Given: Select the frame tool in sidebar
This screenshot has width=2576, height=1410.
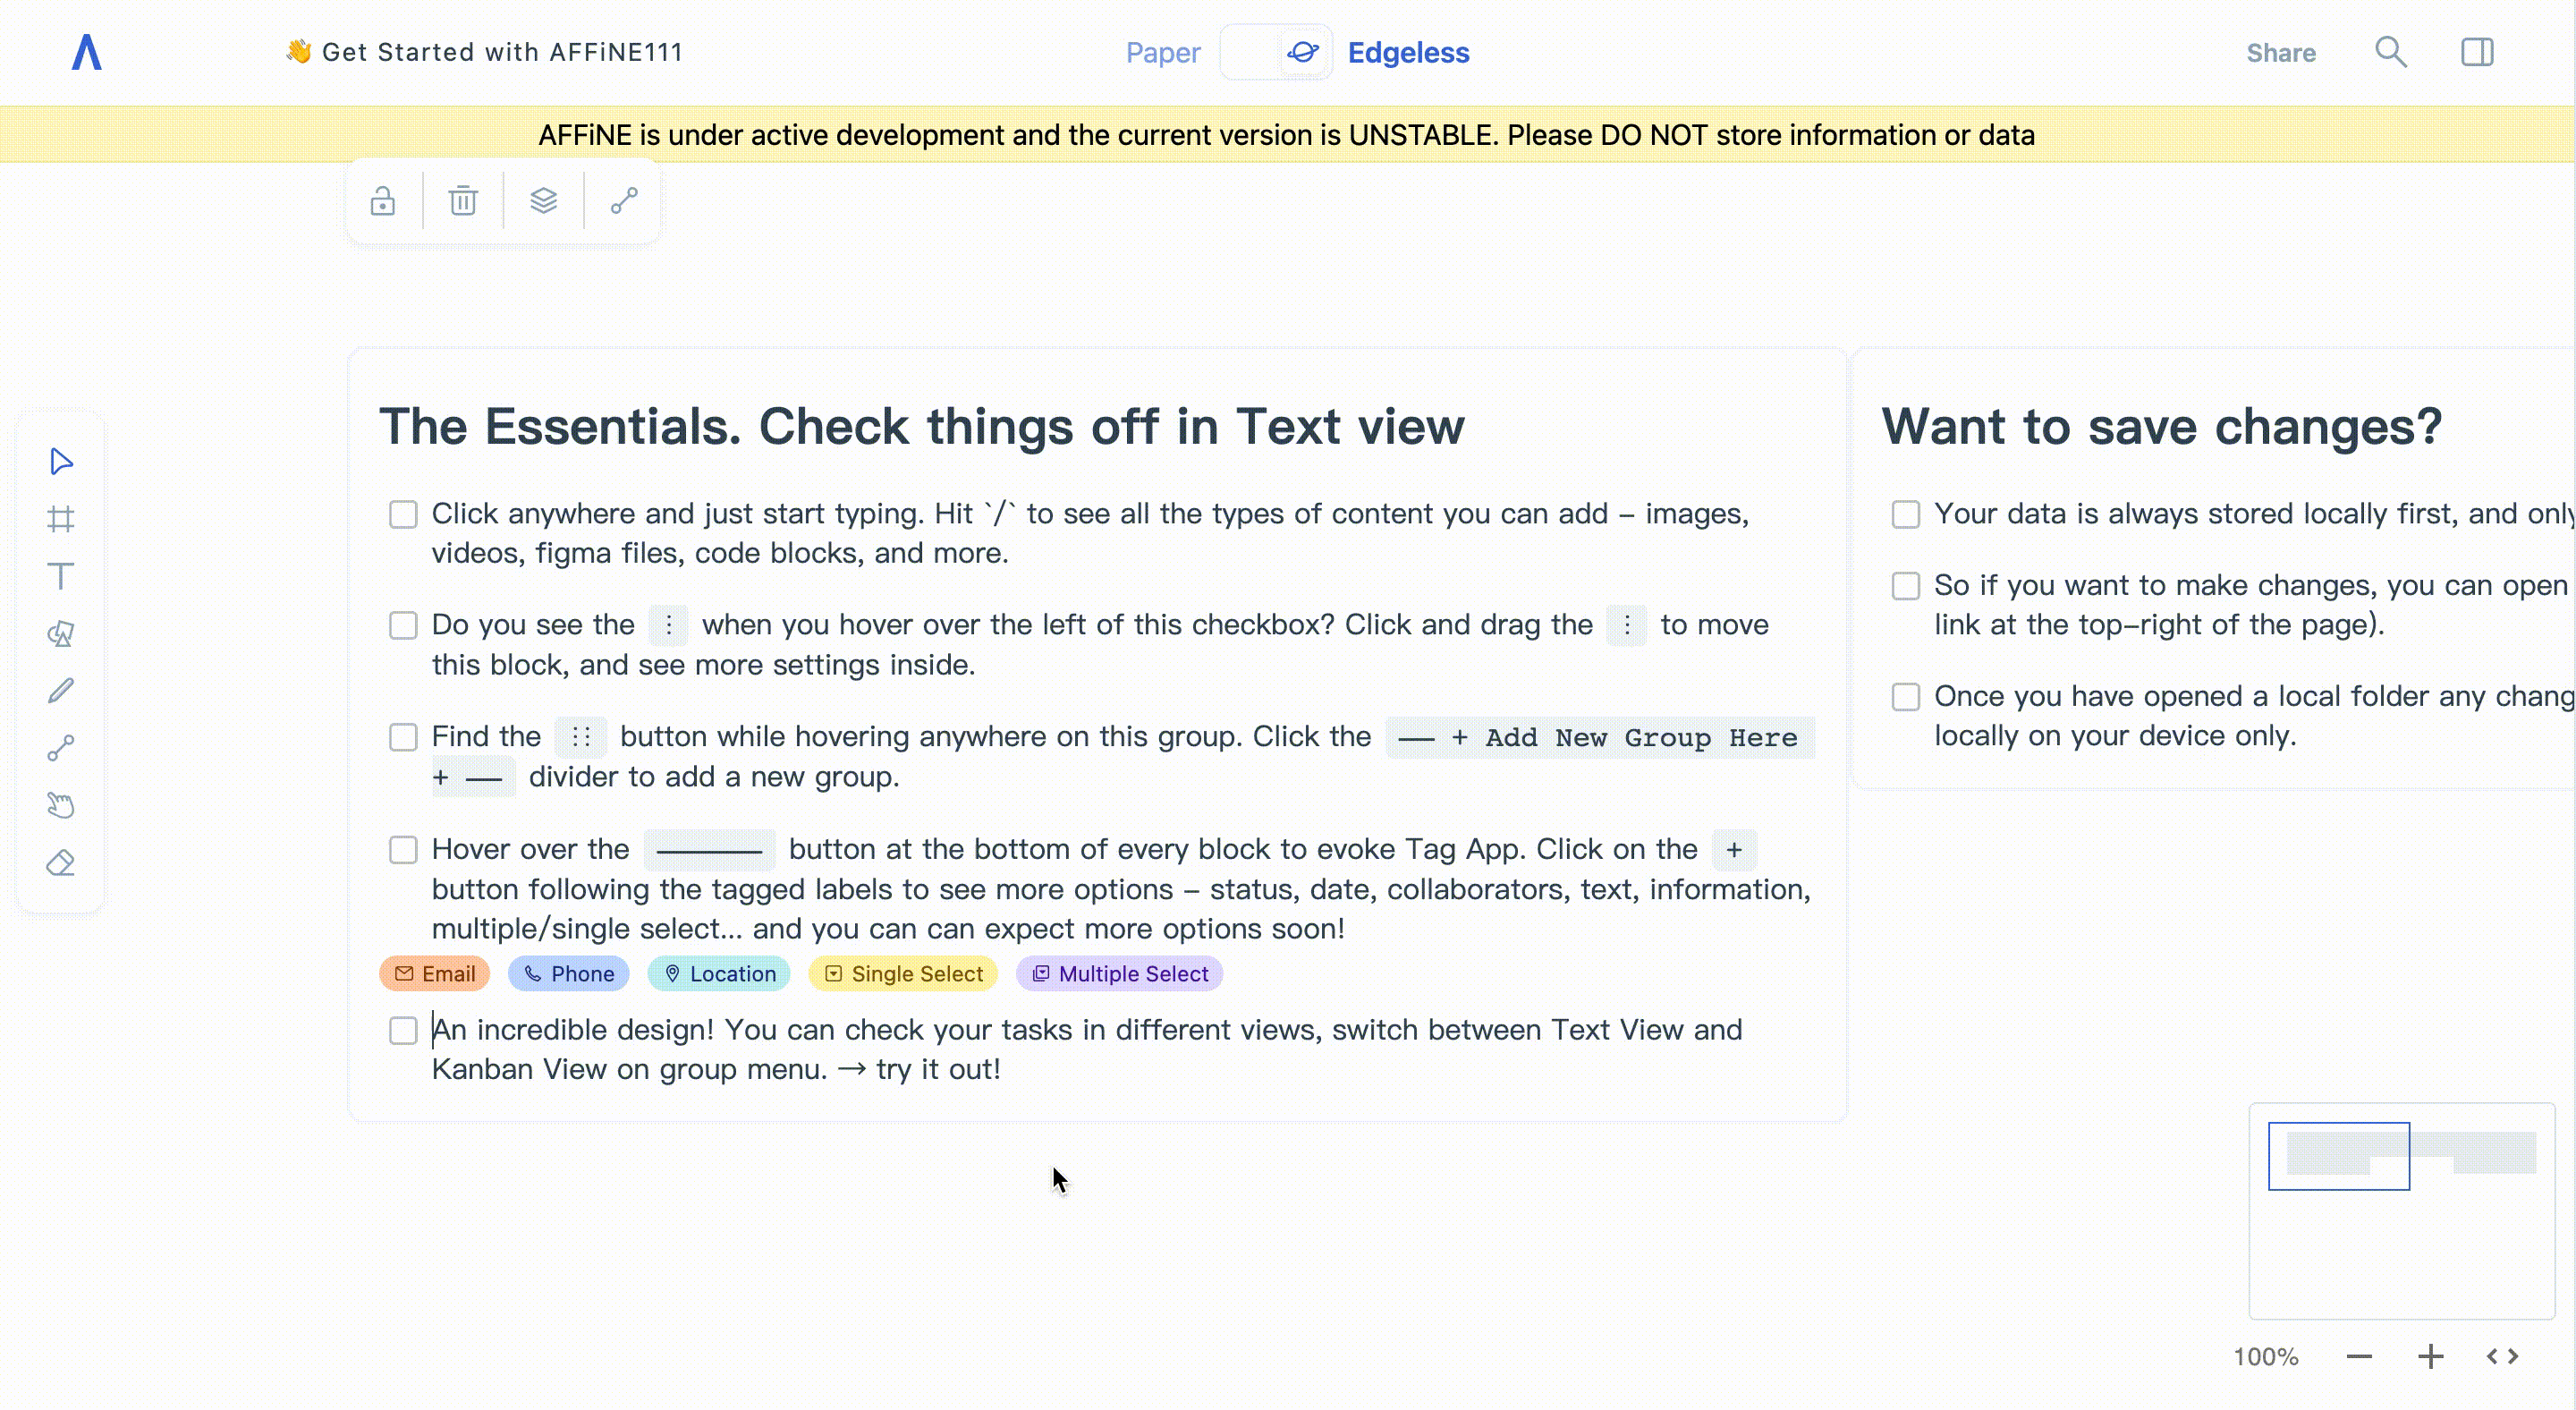Looking at the screenshot, I should point(61,518).
